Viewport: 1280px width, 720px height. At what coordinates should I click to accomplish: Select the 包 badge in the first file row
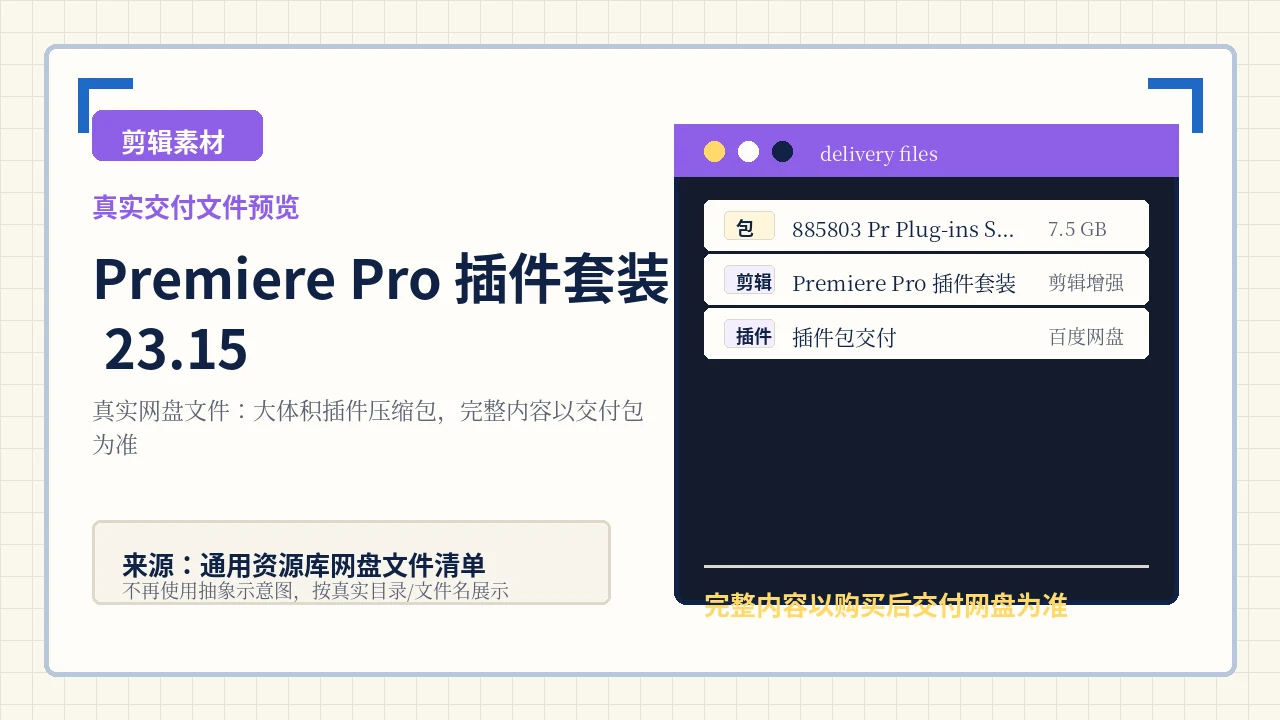[x=749, y=226]
